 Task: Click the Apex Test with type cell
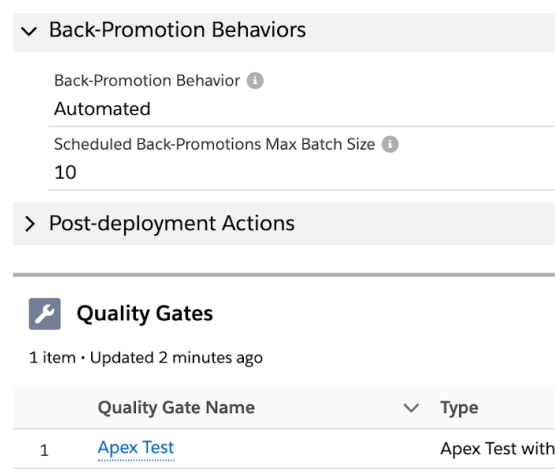tap(497, 449)
